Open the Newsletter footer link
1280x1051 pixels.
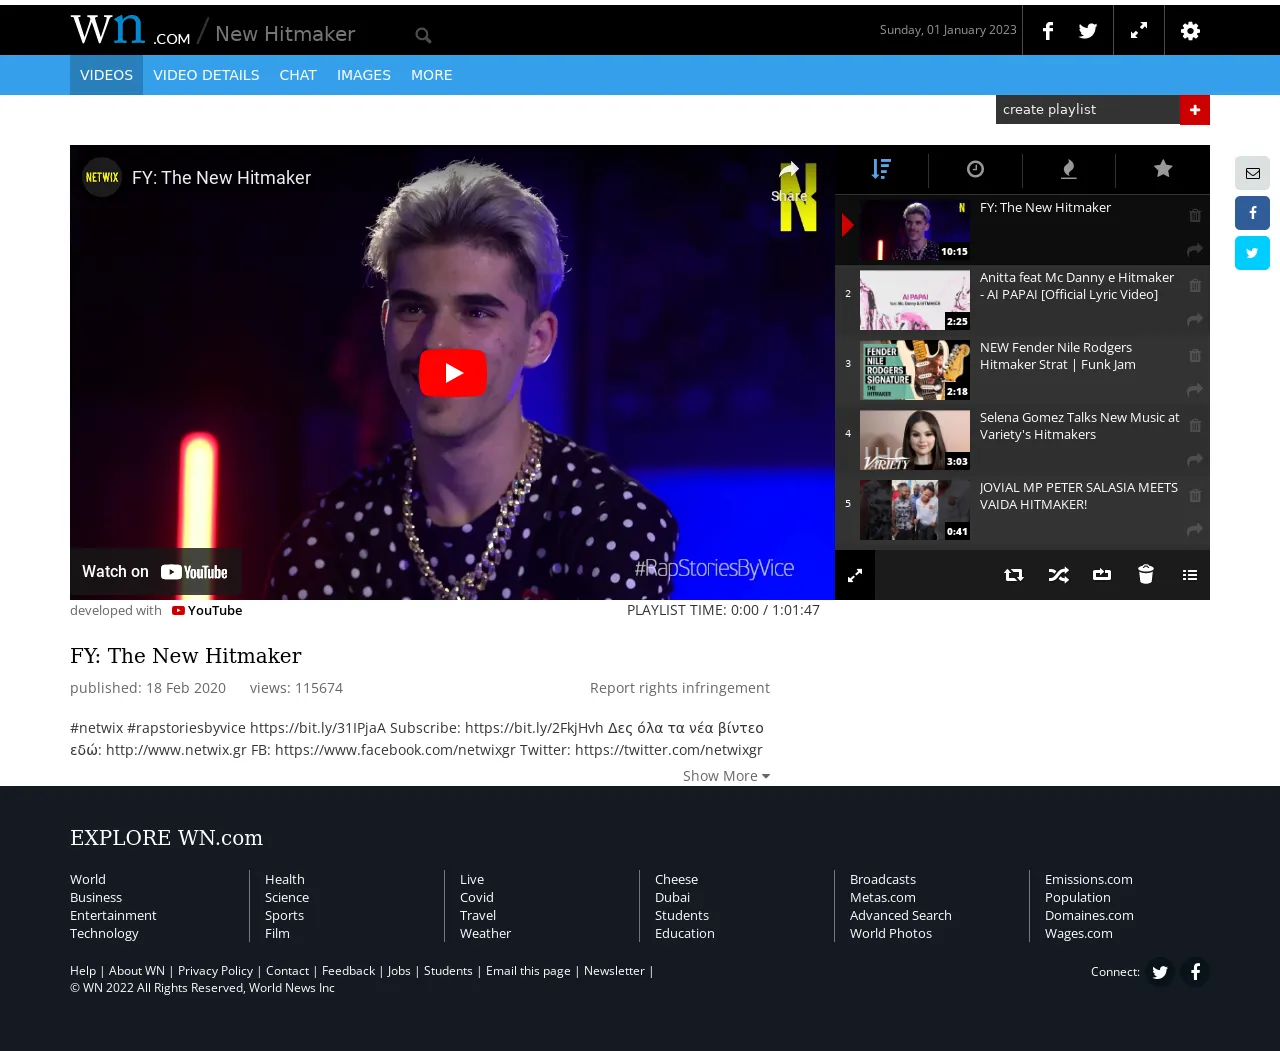[614, 971]
